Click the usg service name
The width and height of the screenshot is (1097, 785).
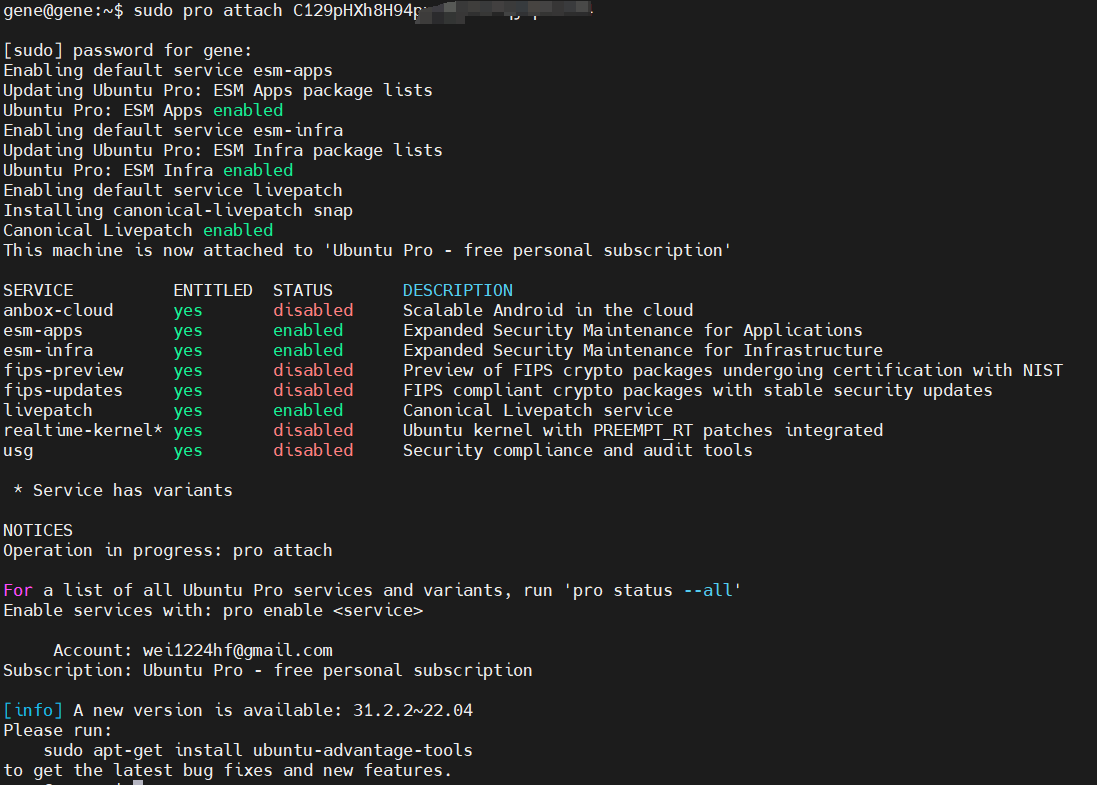tap(18, 450)
